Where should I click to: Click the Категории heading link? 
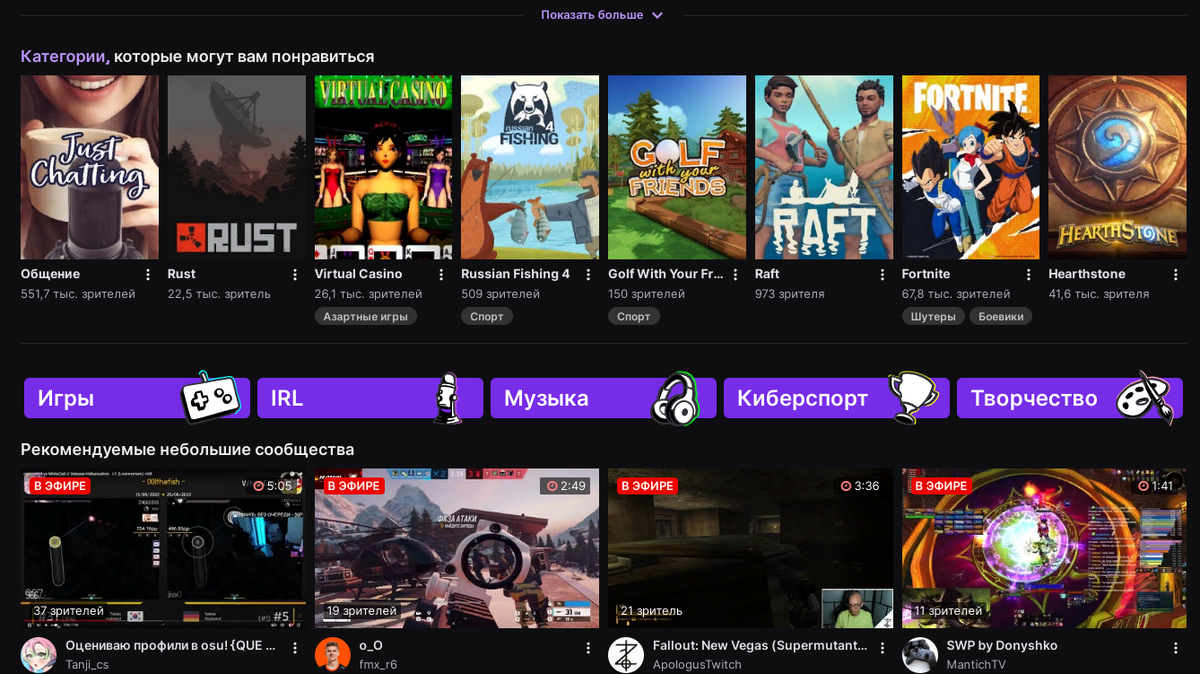tap(64, 56)
